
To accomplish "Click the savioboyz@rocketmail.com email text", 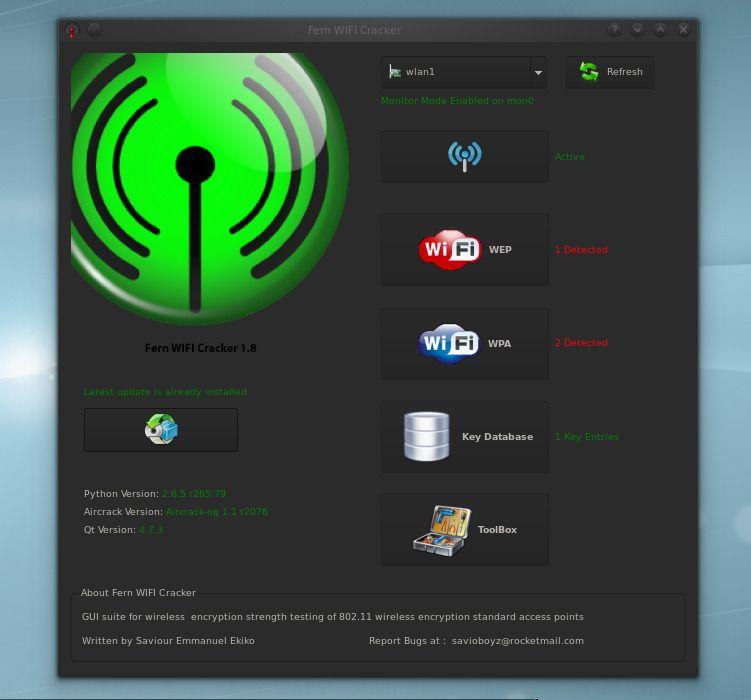I will click(x=518, y=641).
